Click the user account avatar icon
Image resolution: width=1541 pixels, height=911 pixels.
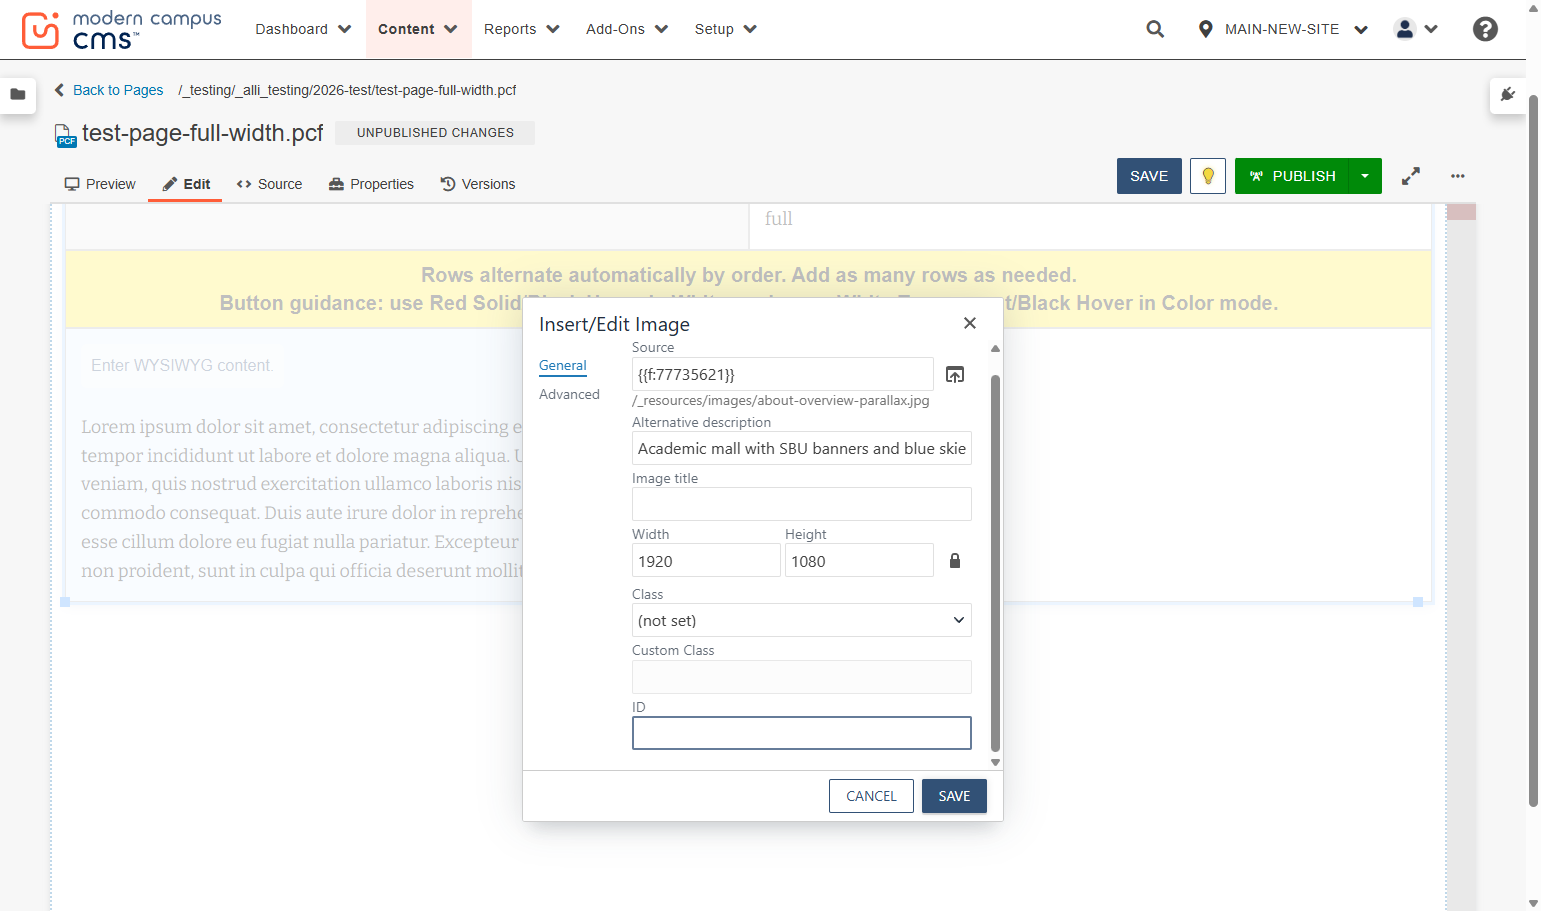1405,29
